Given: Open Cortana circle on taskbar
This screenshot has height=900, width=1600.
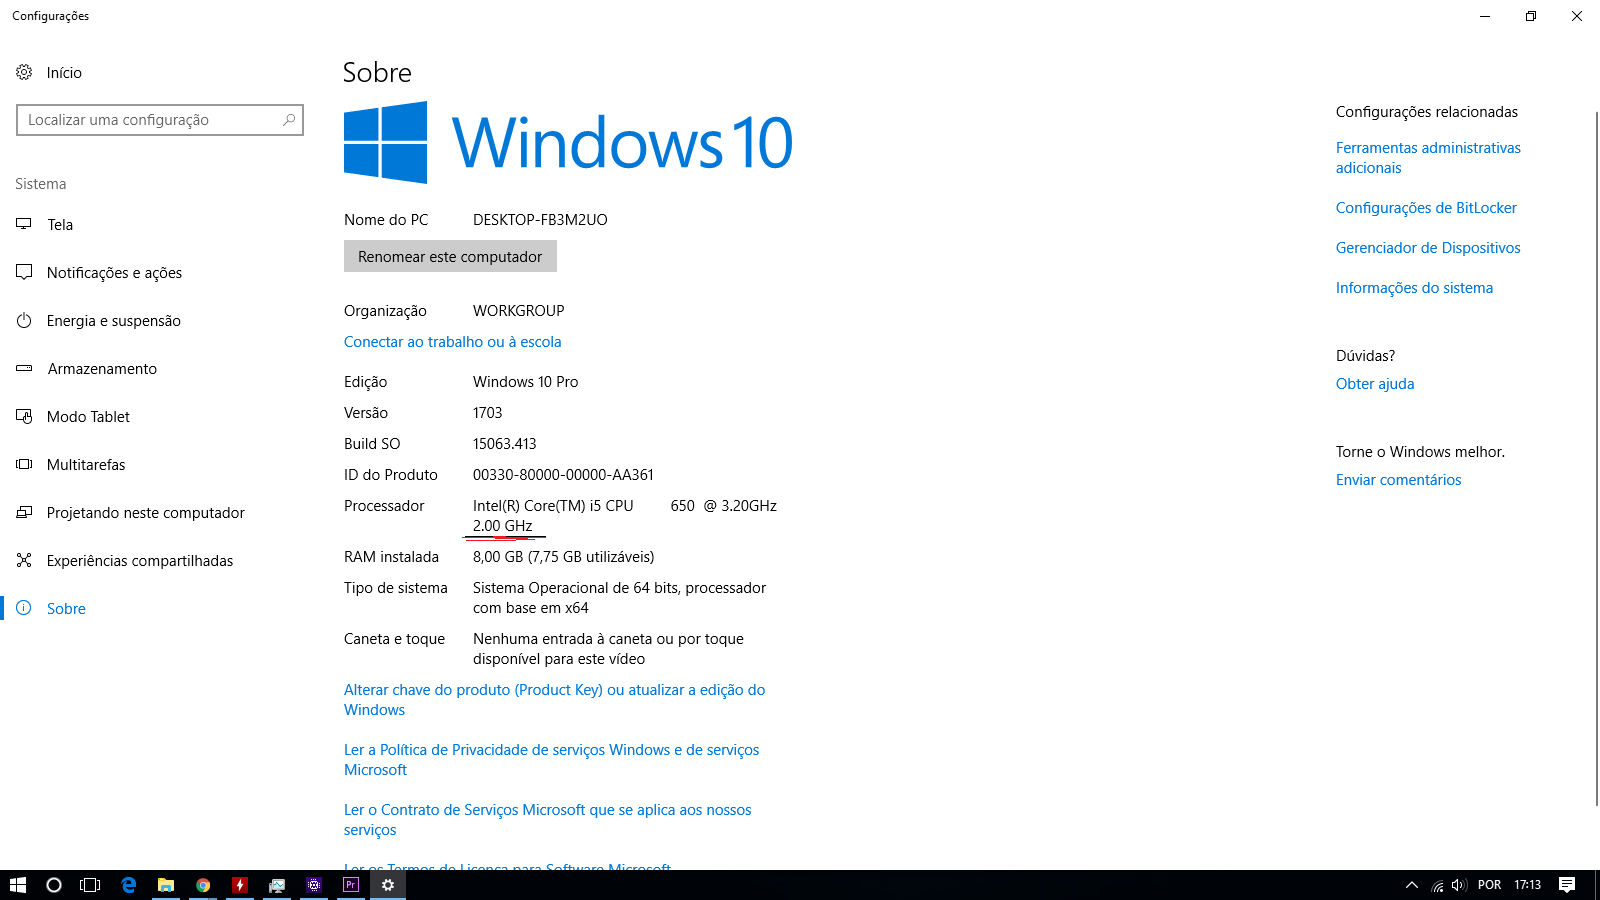Looking at the screenshot, I should click(54, 885).
